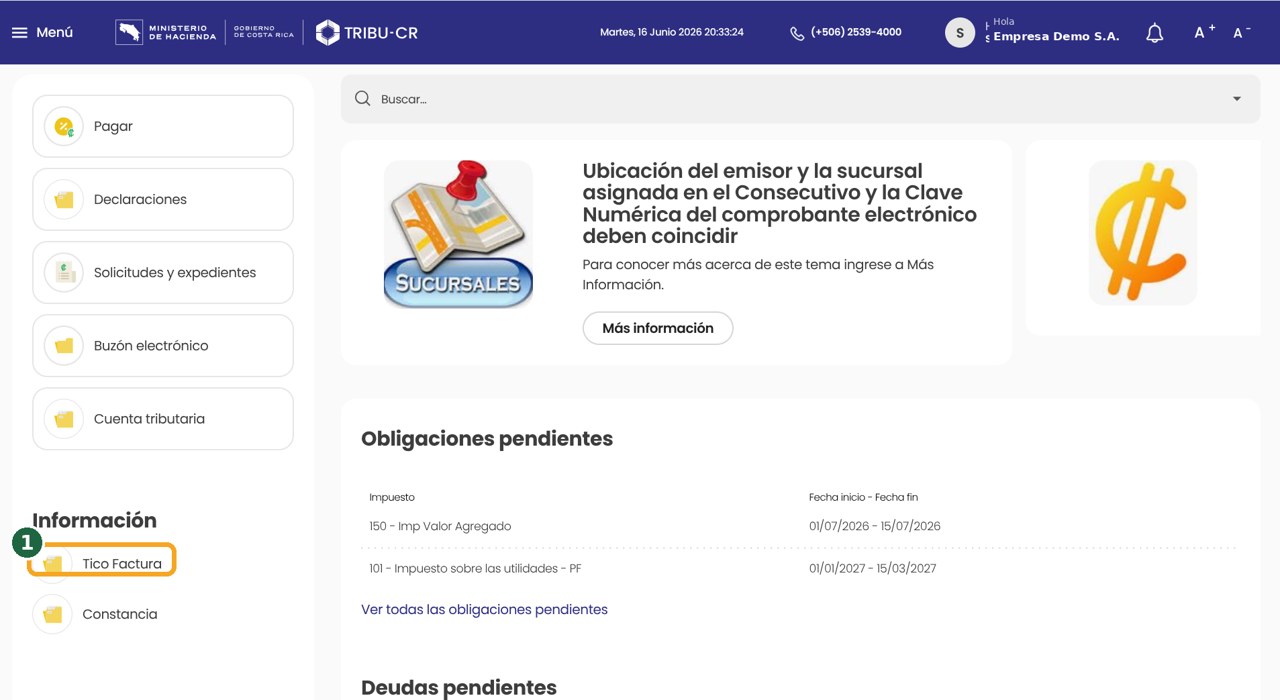This screenshot has height=700, width=1280.
Task: Open the user avatar with letter S
Action: (960, 33)
